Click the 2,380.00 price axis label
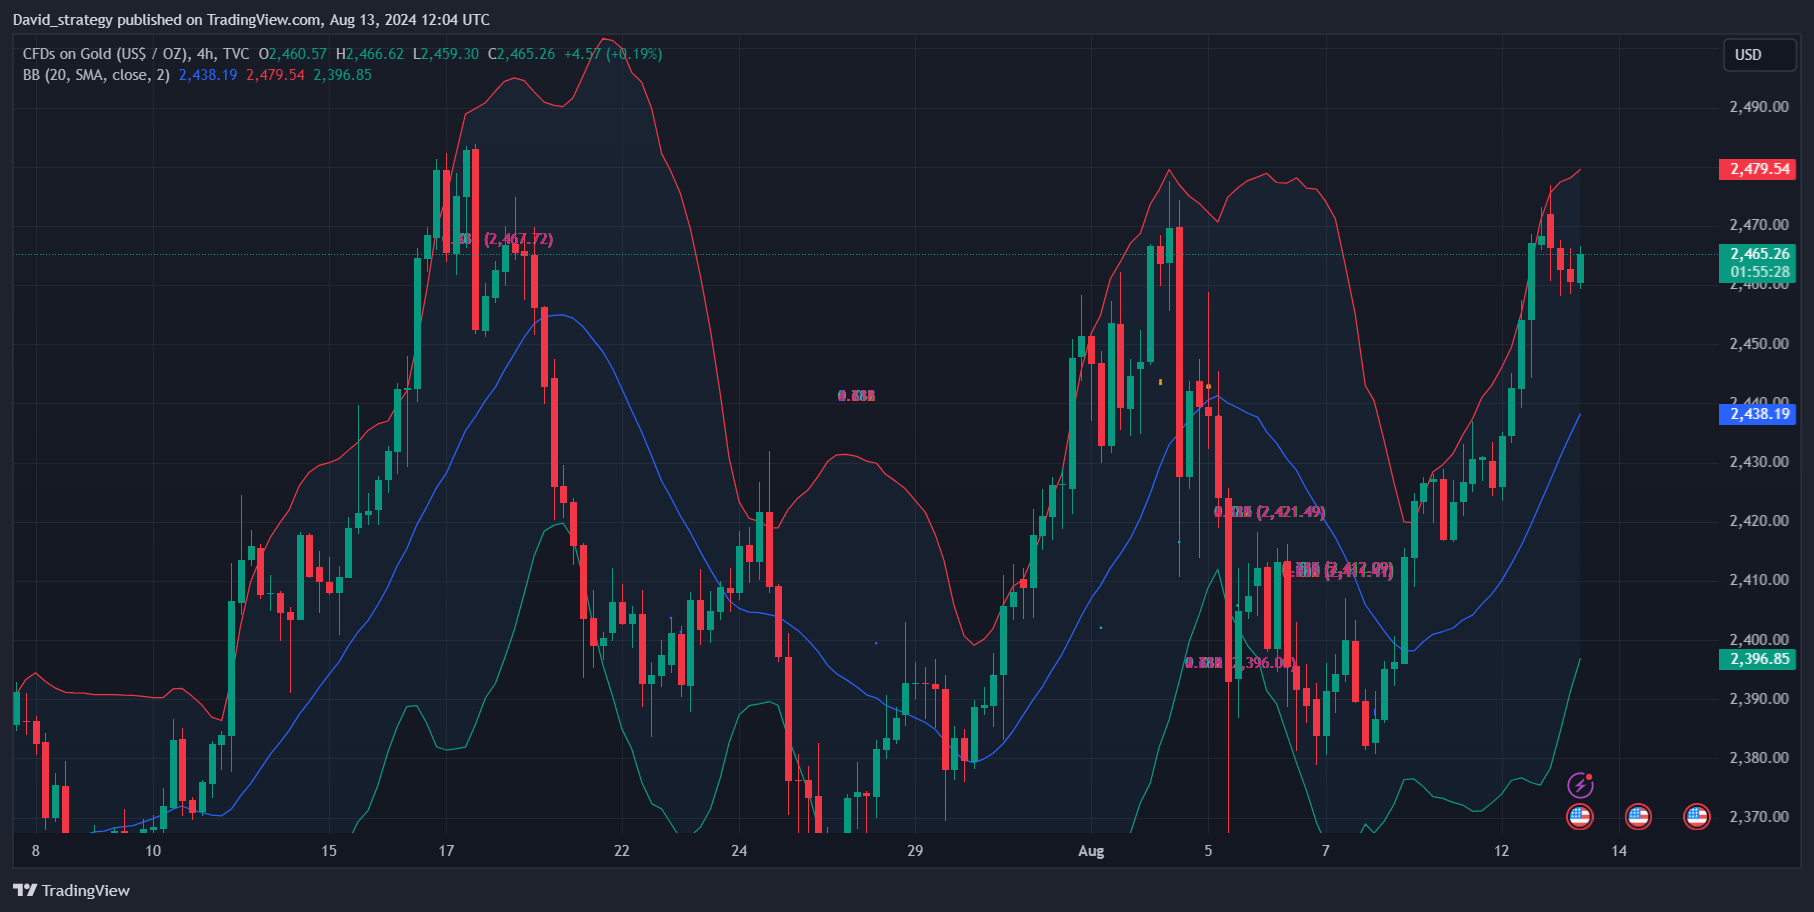1814x912 pixels. pyautogui.click(x=1759, y=758)
